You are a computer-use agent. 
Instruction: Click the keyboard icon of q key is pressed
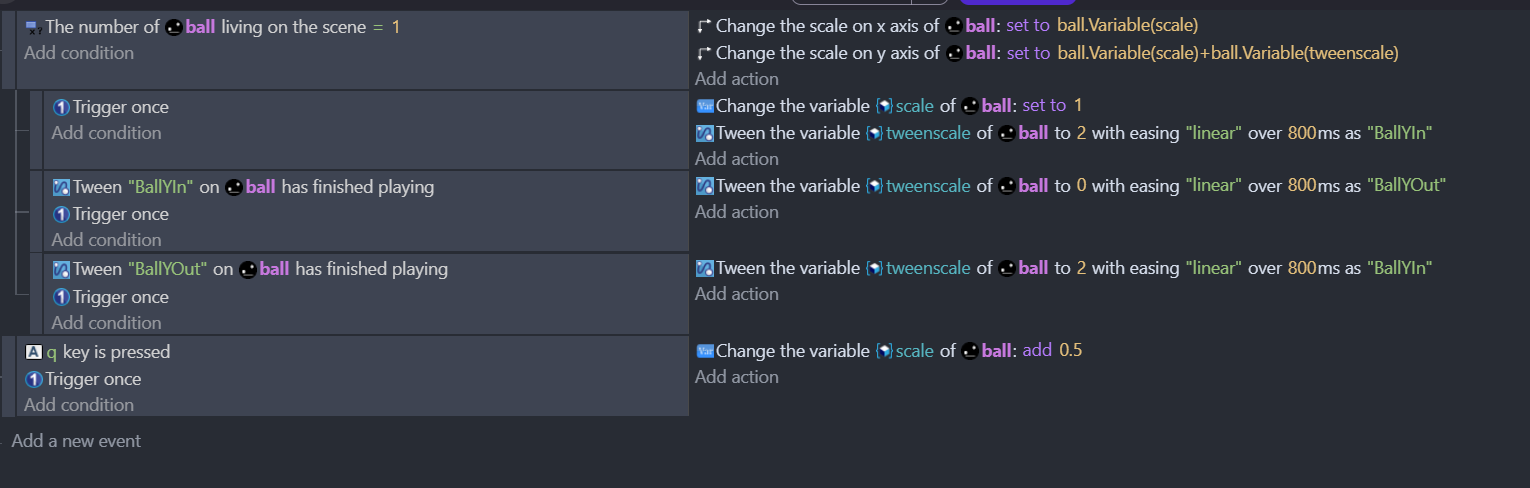click(x=34, y=352)
